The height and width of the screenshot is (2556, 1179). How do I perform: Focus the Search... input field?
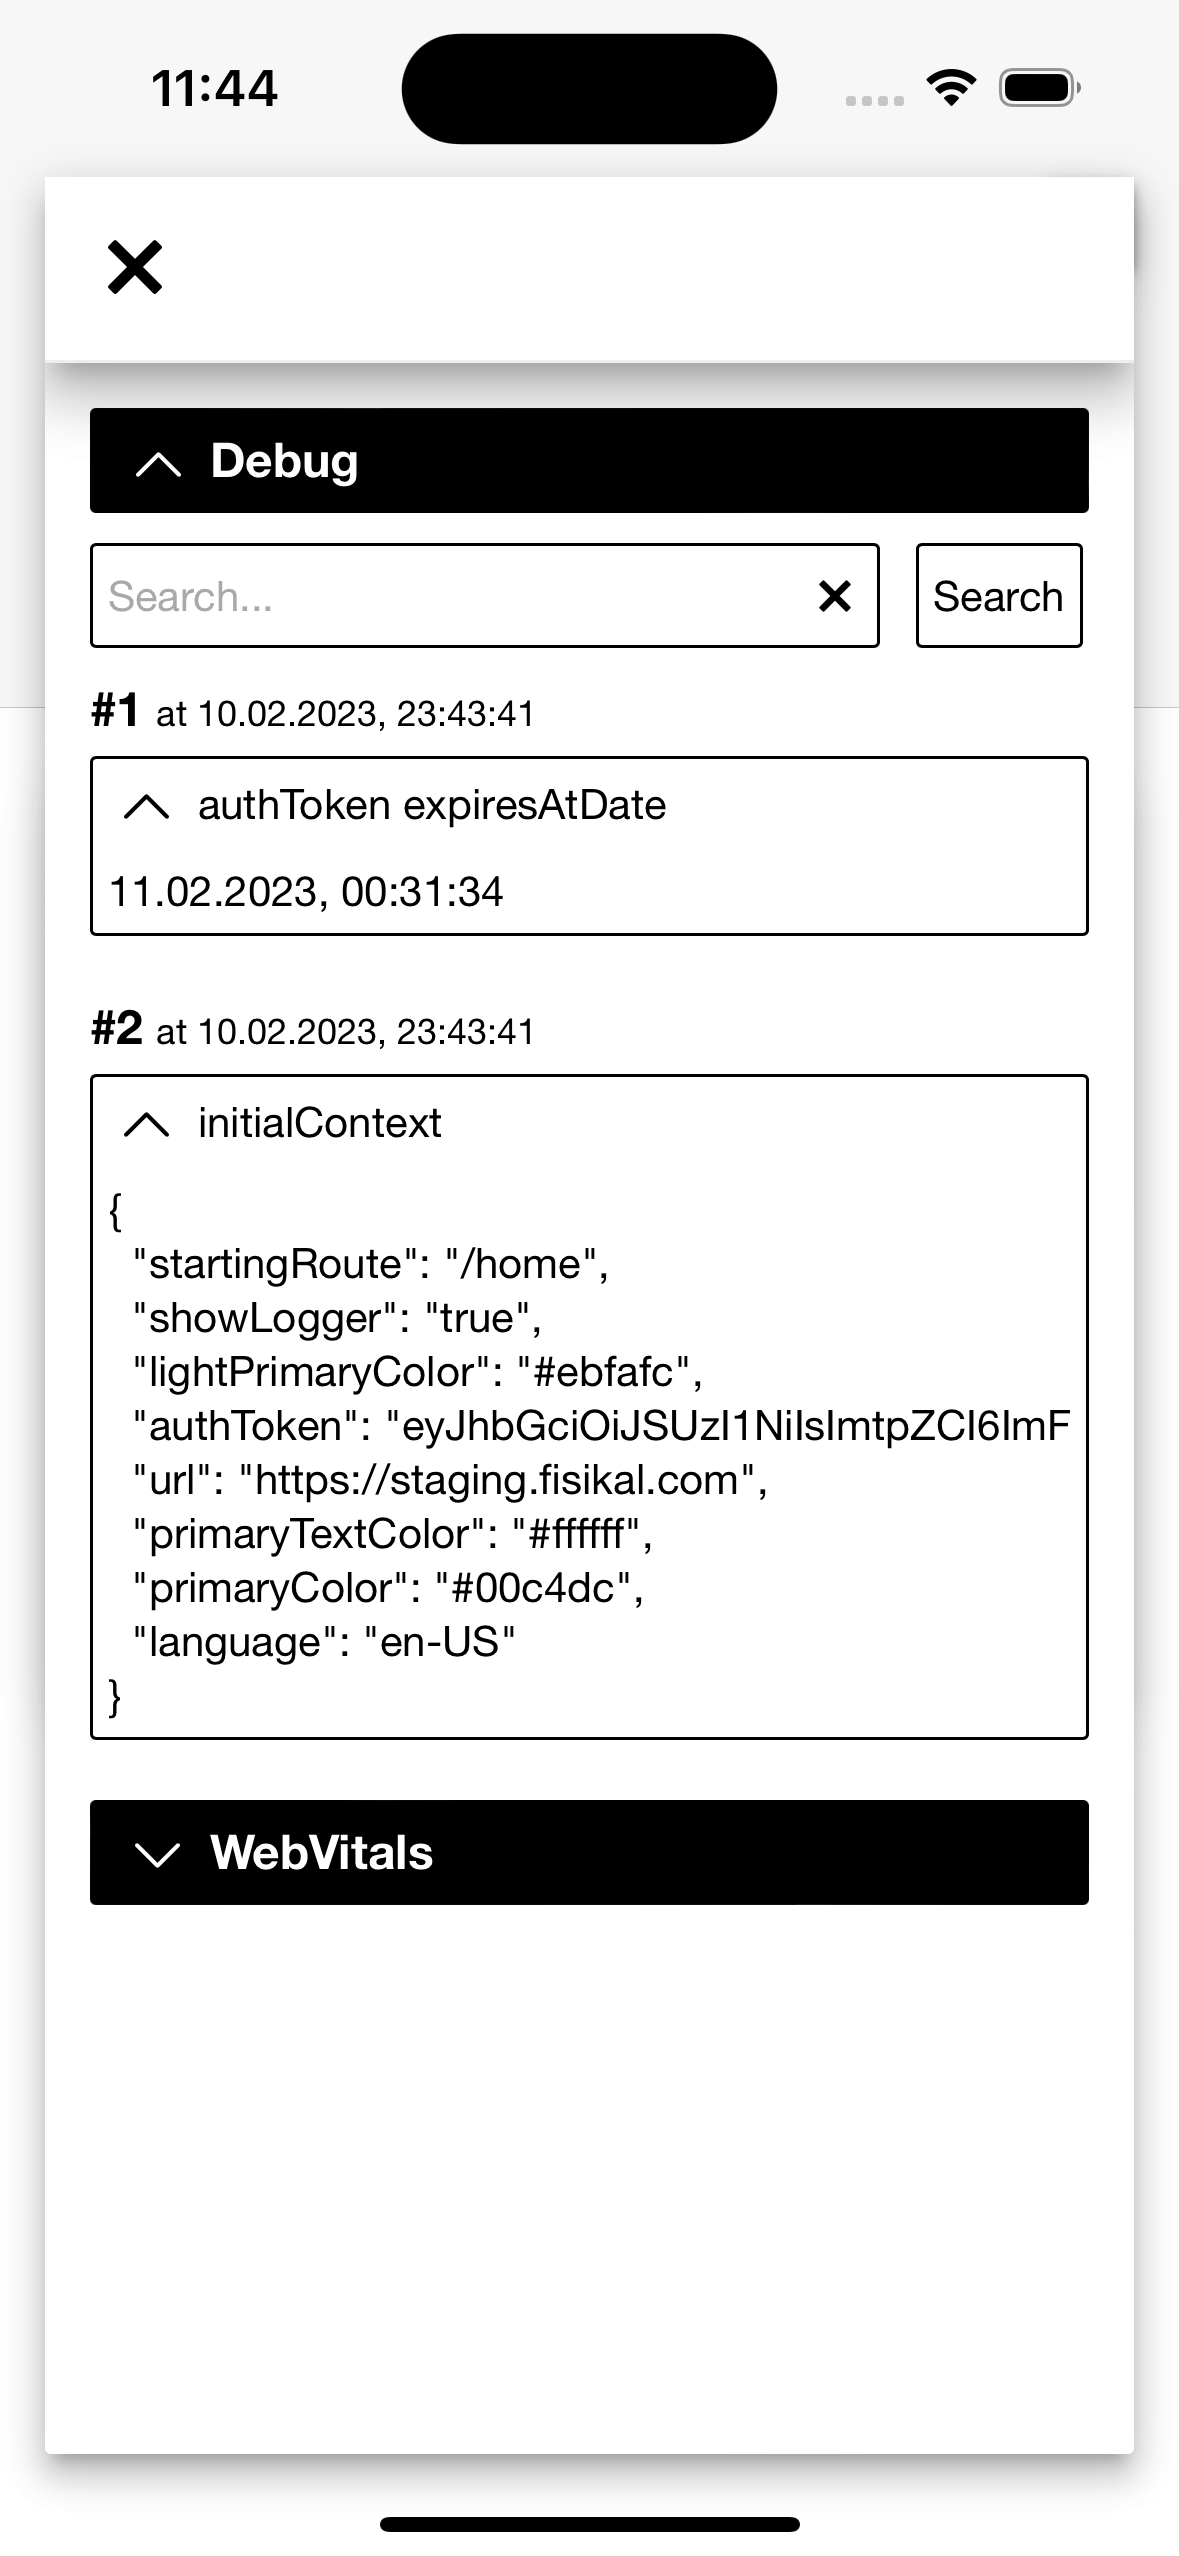coord(450,597)
